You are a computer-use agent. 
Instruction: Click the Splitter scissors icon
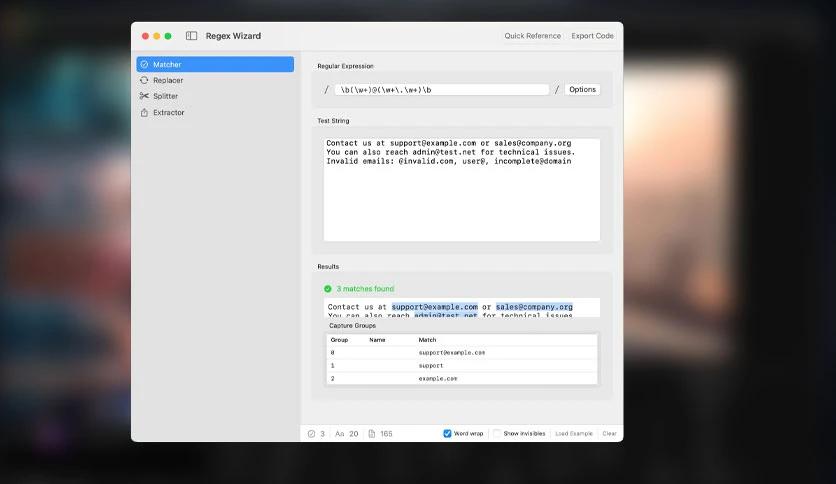point(144,96)
